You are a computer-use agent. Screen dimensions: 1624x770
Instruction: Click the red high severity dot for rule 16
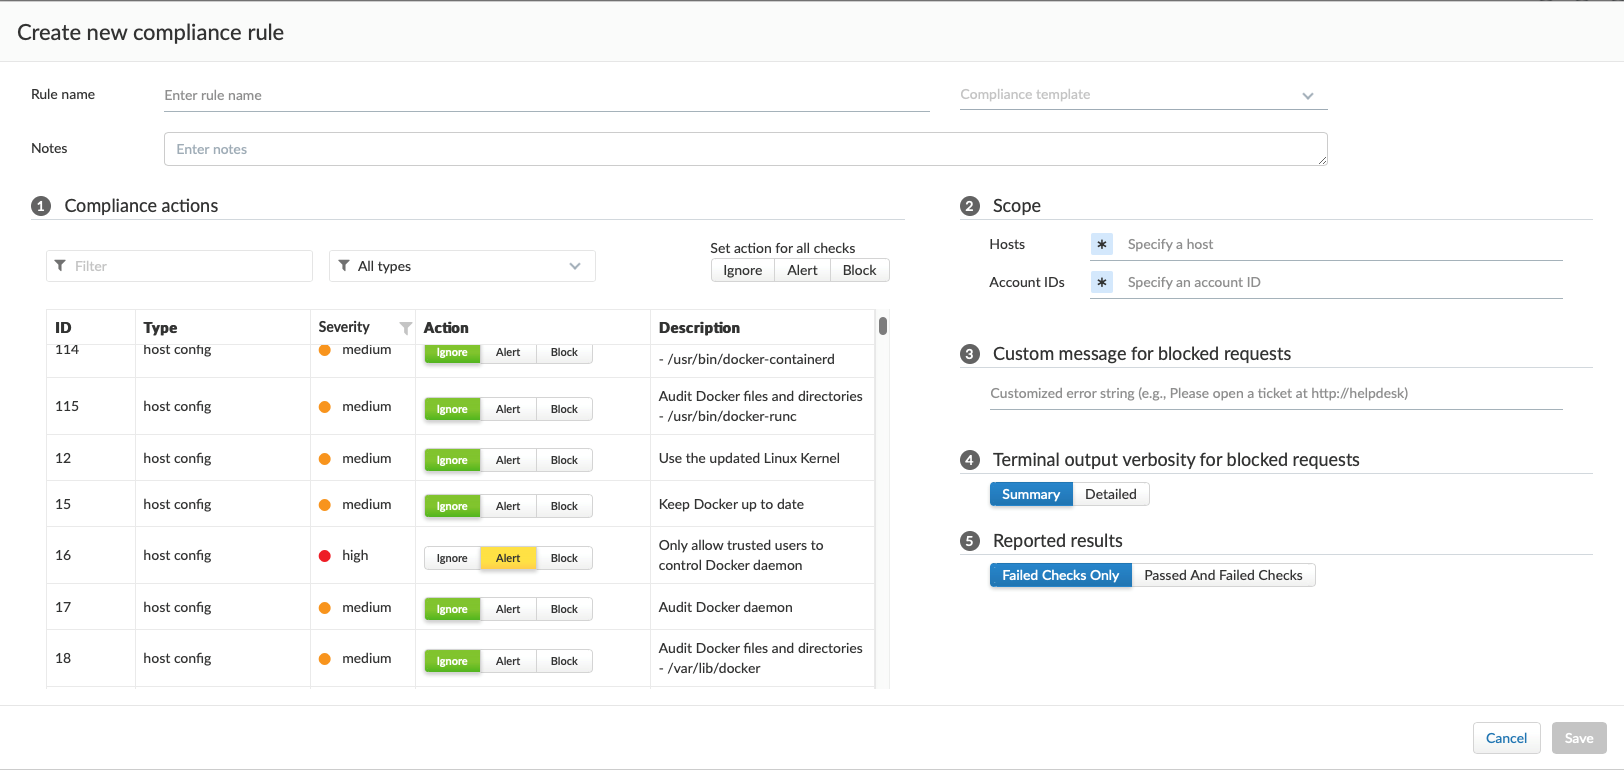[x=325, y=556]
